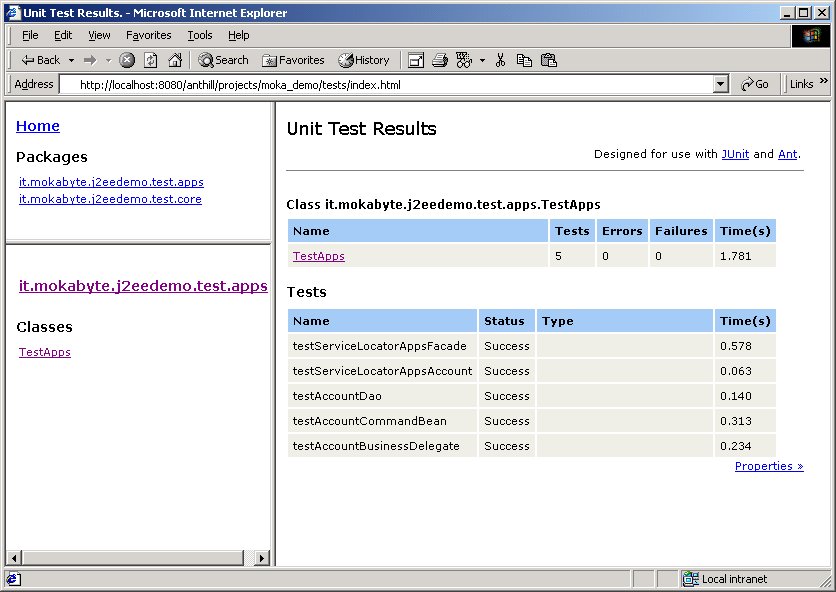Expand the address bar dropdown arrow

click(721, 84)
